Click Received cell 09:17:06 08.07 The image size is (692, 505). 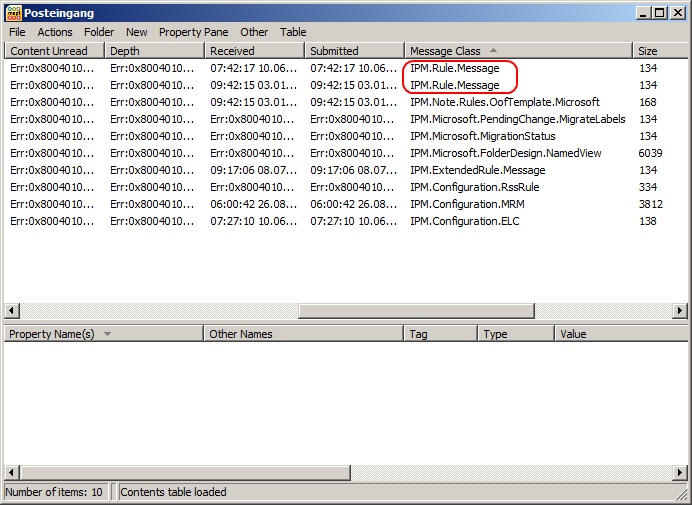click(253, 170)
